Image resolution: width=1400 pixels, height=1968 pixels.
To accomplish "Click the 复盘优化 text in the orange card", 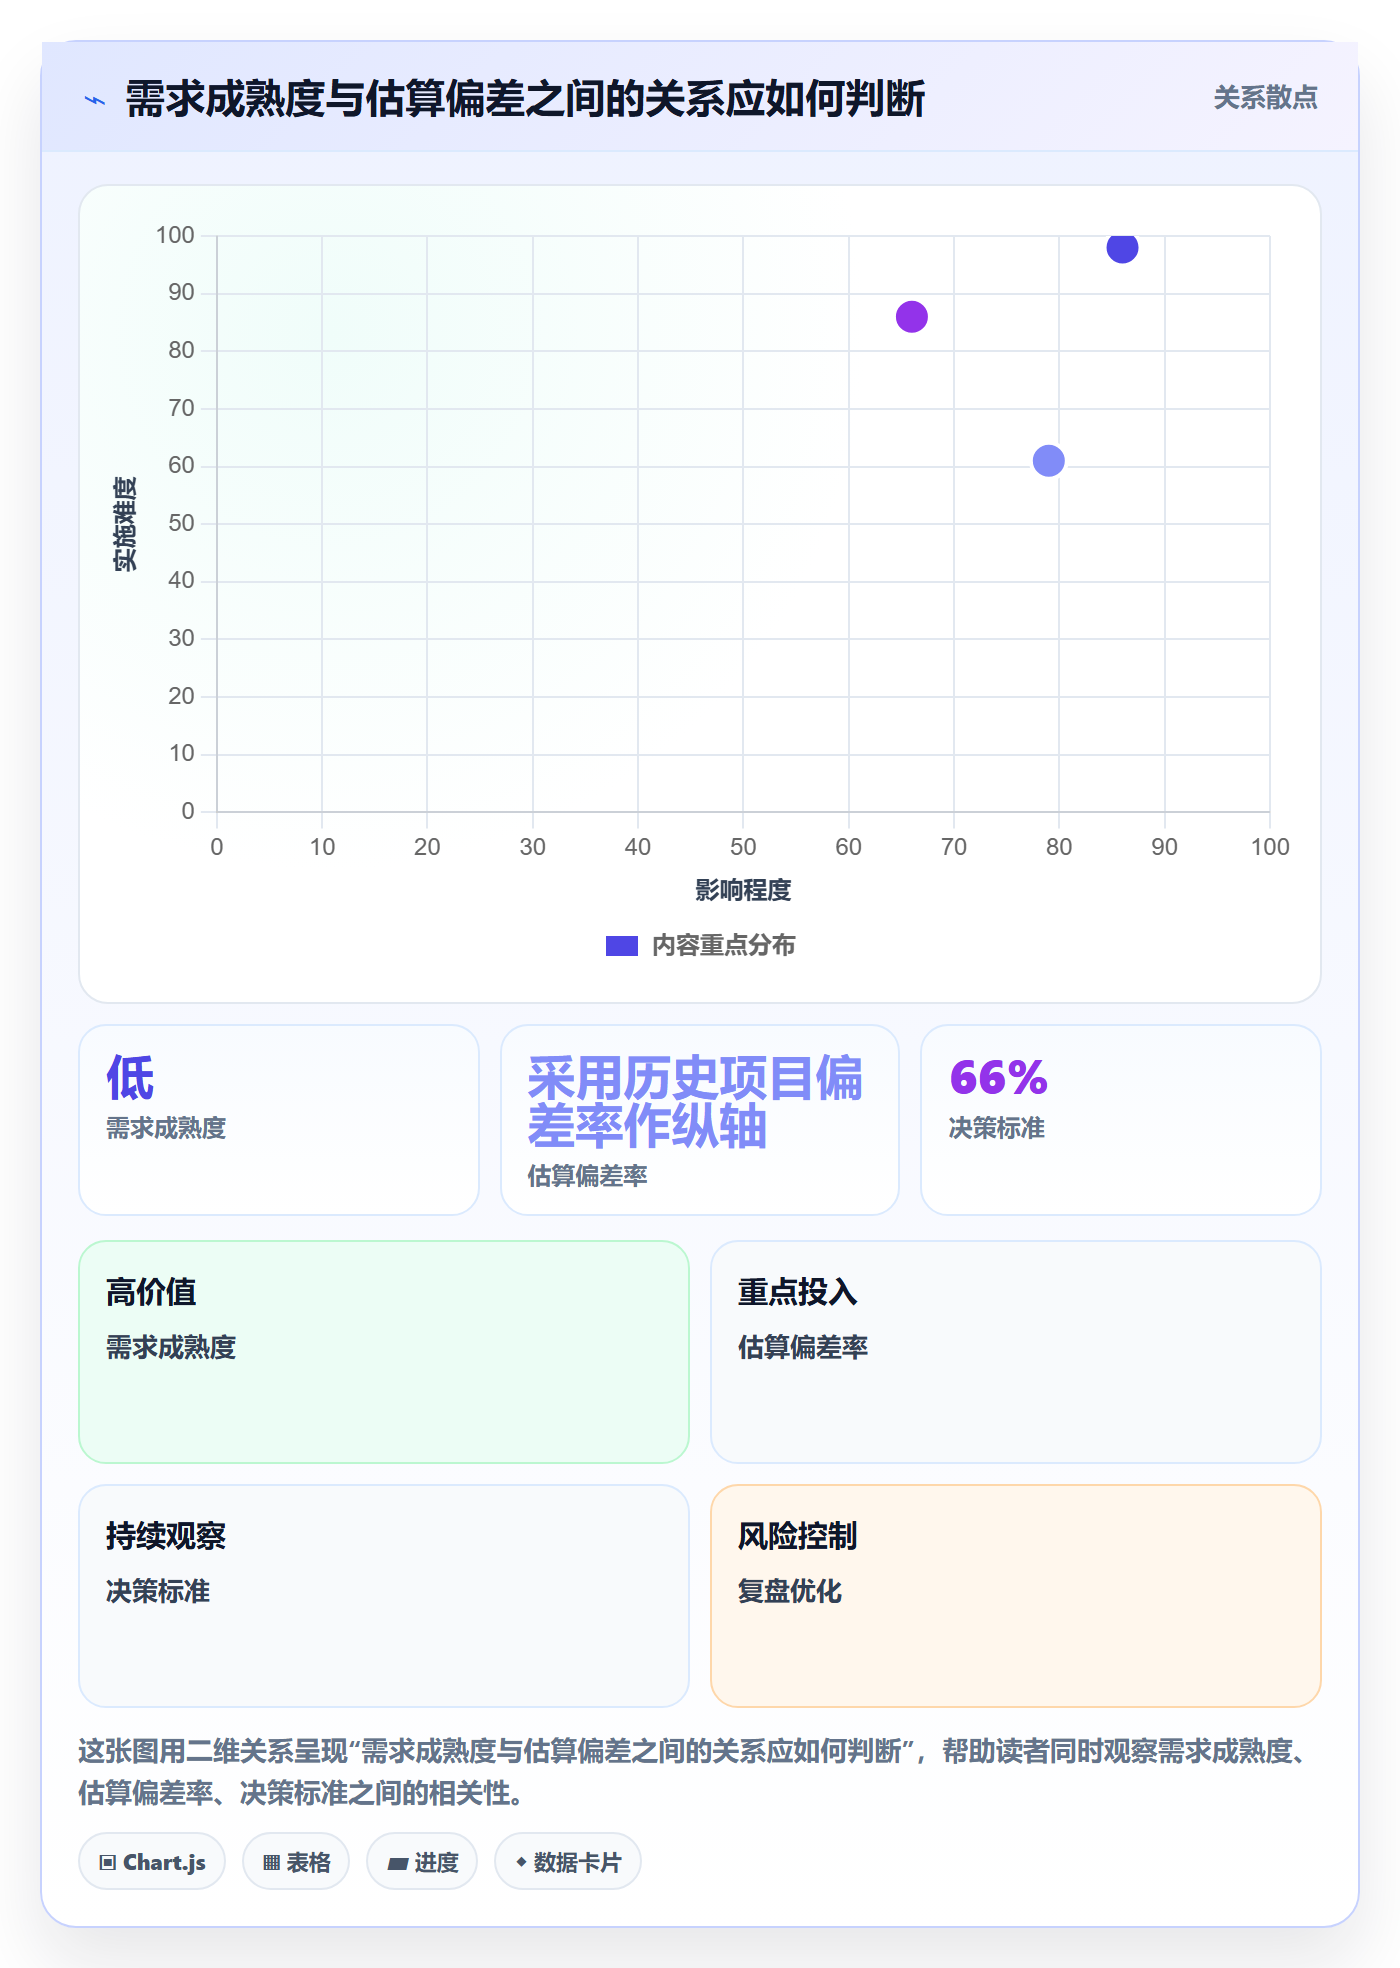I will point(790,1591).
